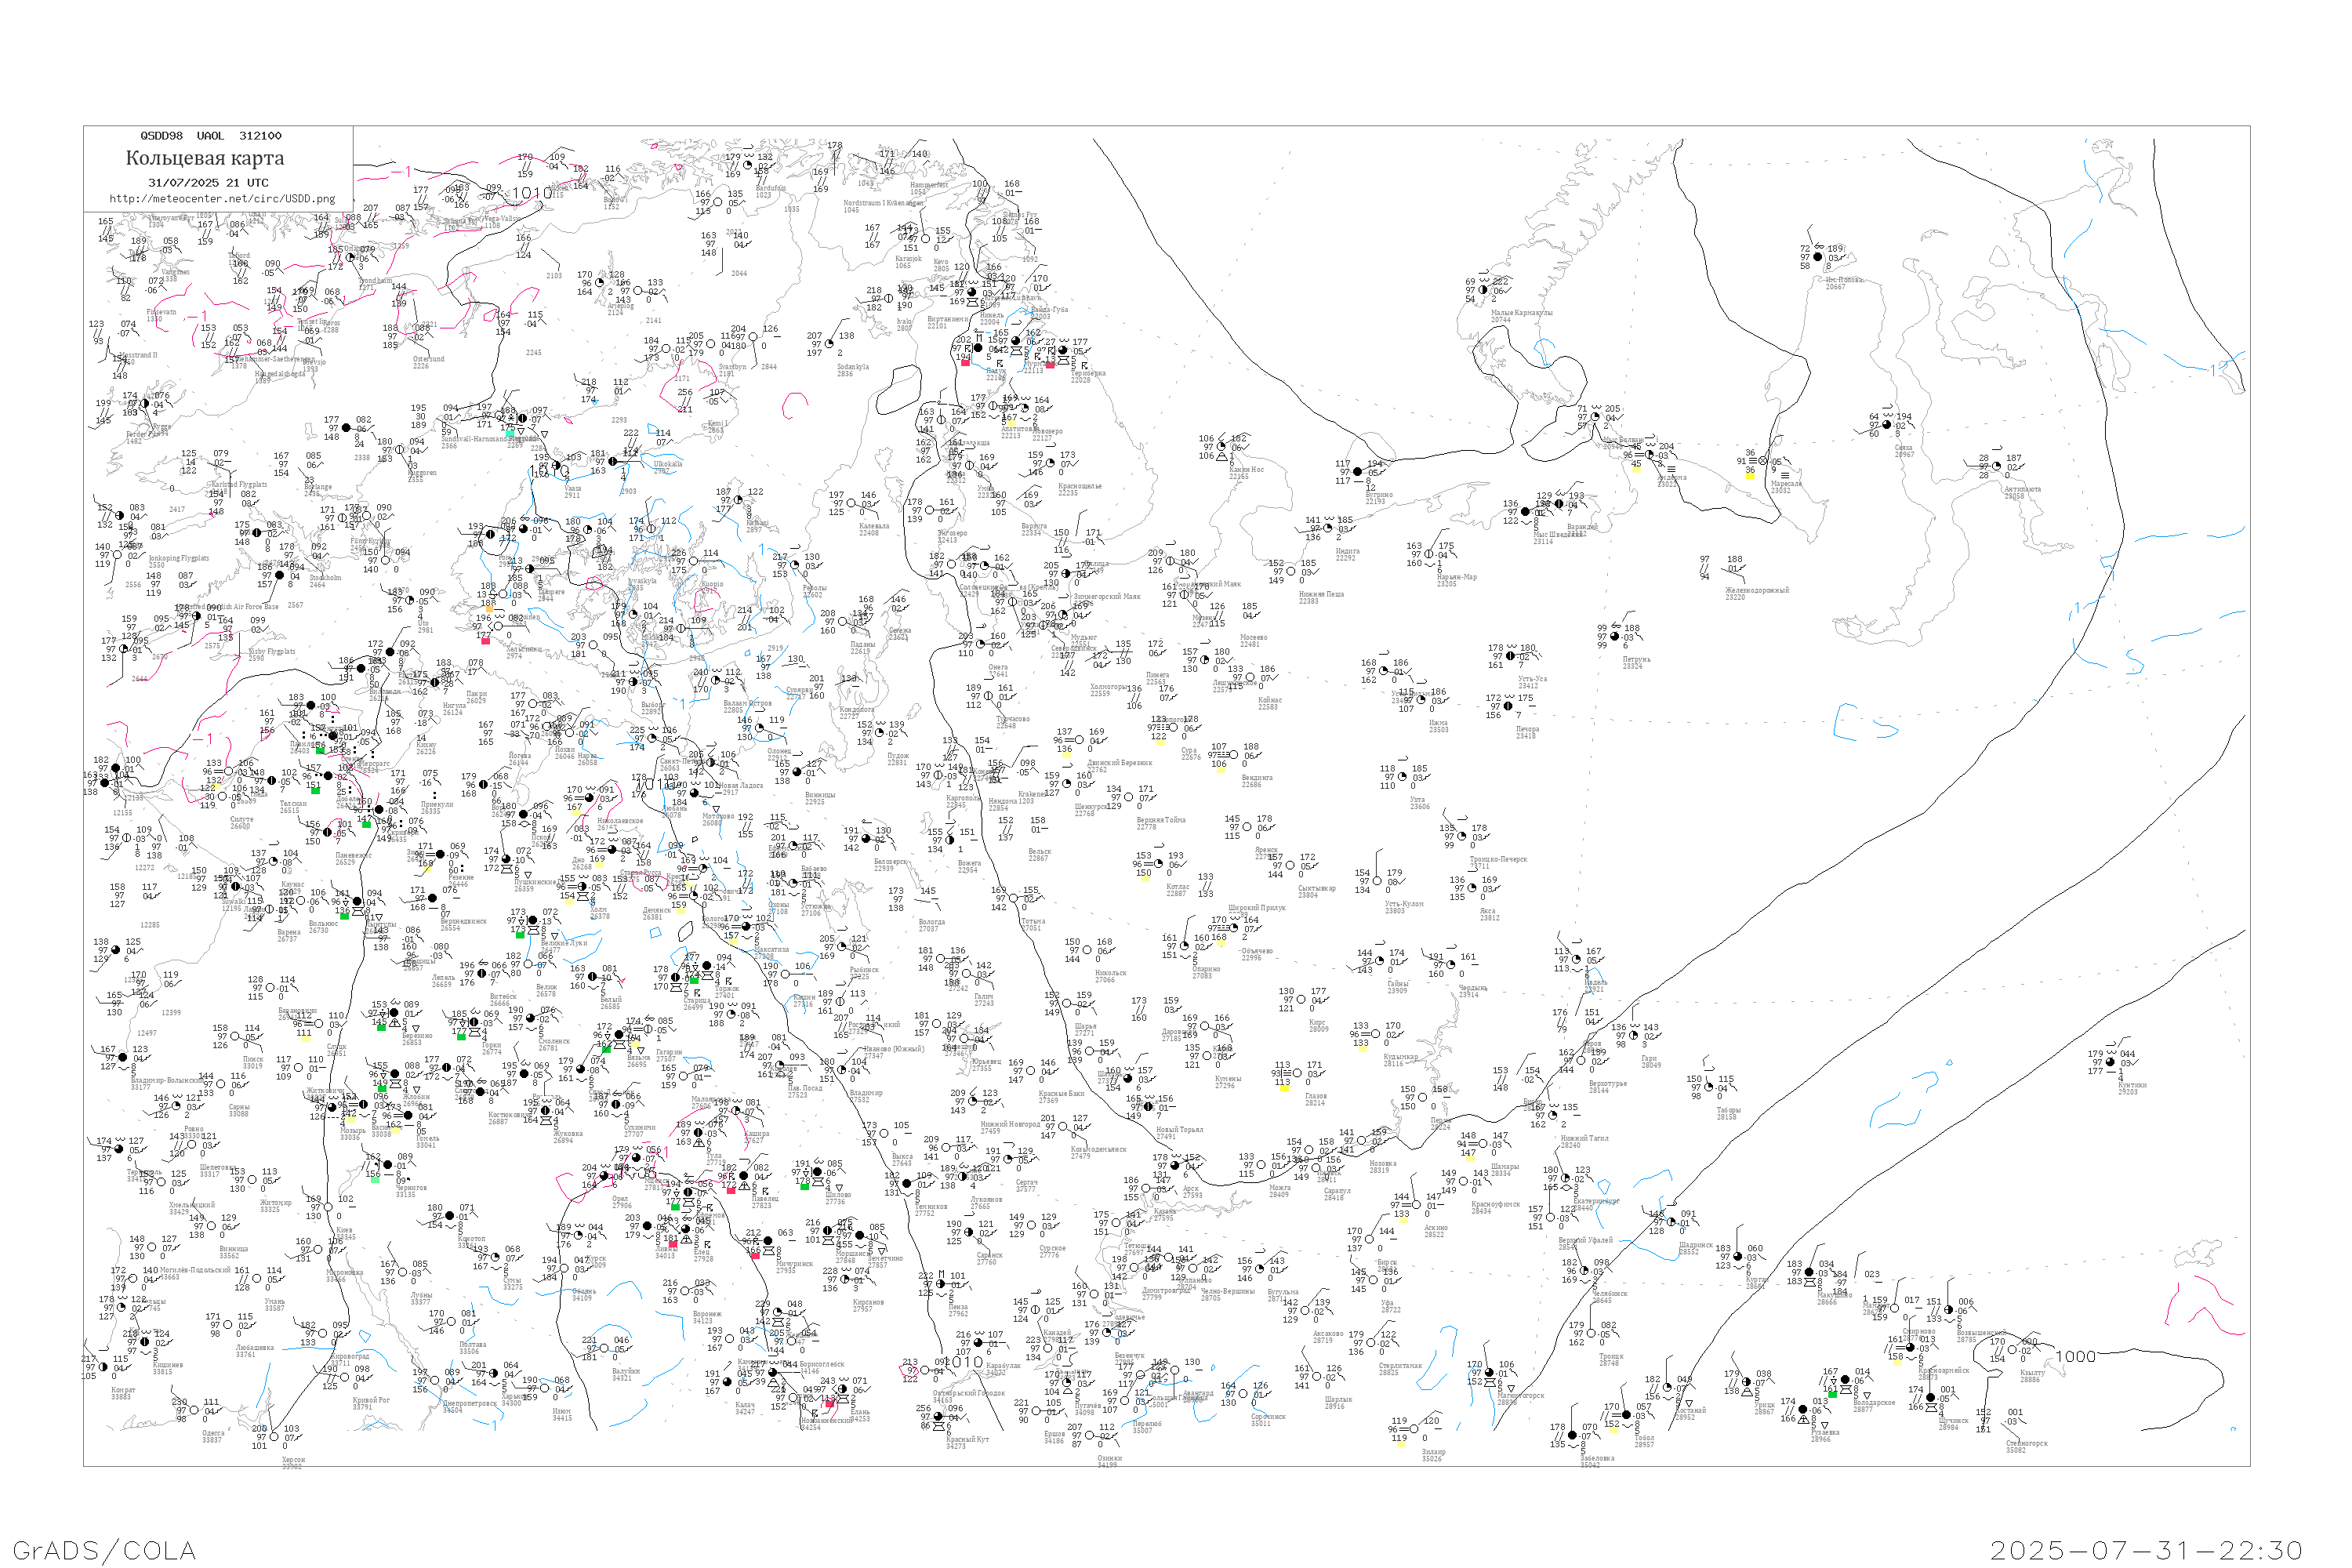Click the Кольцевая карта map title
This screenshot has width=2352, height=1568.
pyautogui.click(x=205, y=158)
